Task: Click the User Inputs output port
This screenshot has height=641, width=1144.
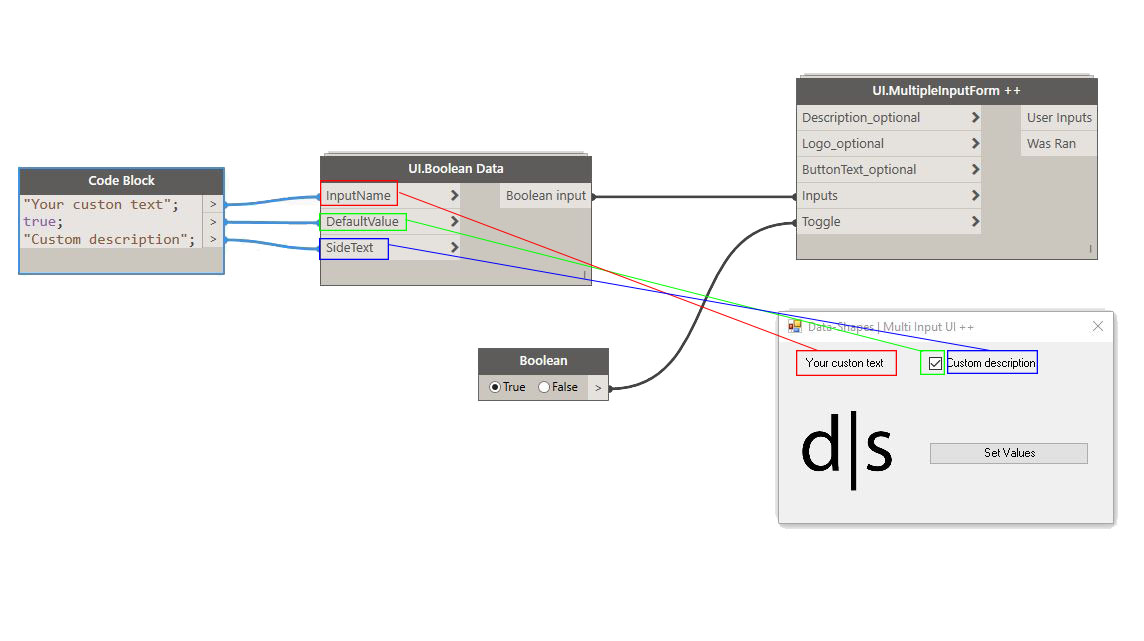Action: pyautogui.click(x=1059, y=118)
